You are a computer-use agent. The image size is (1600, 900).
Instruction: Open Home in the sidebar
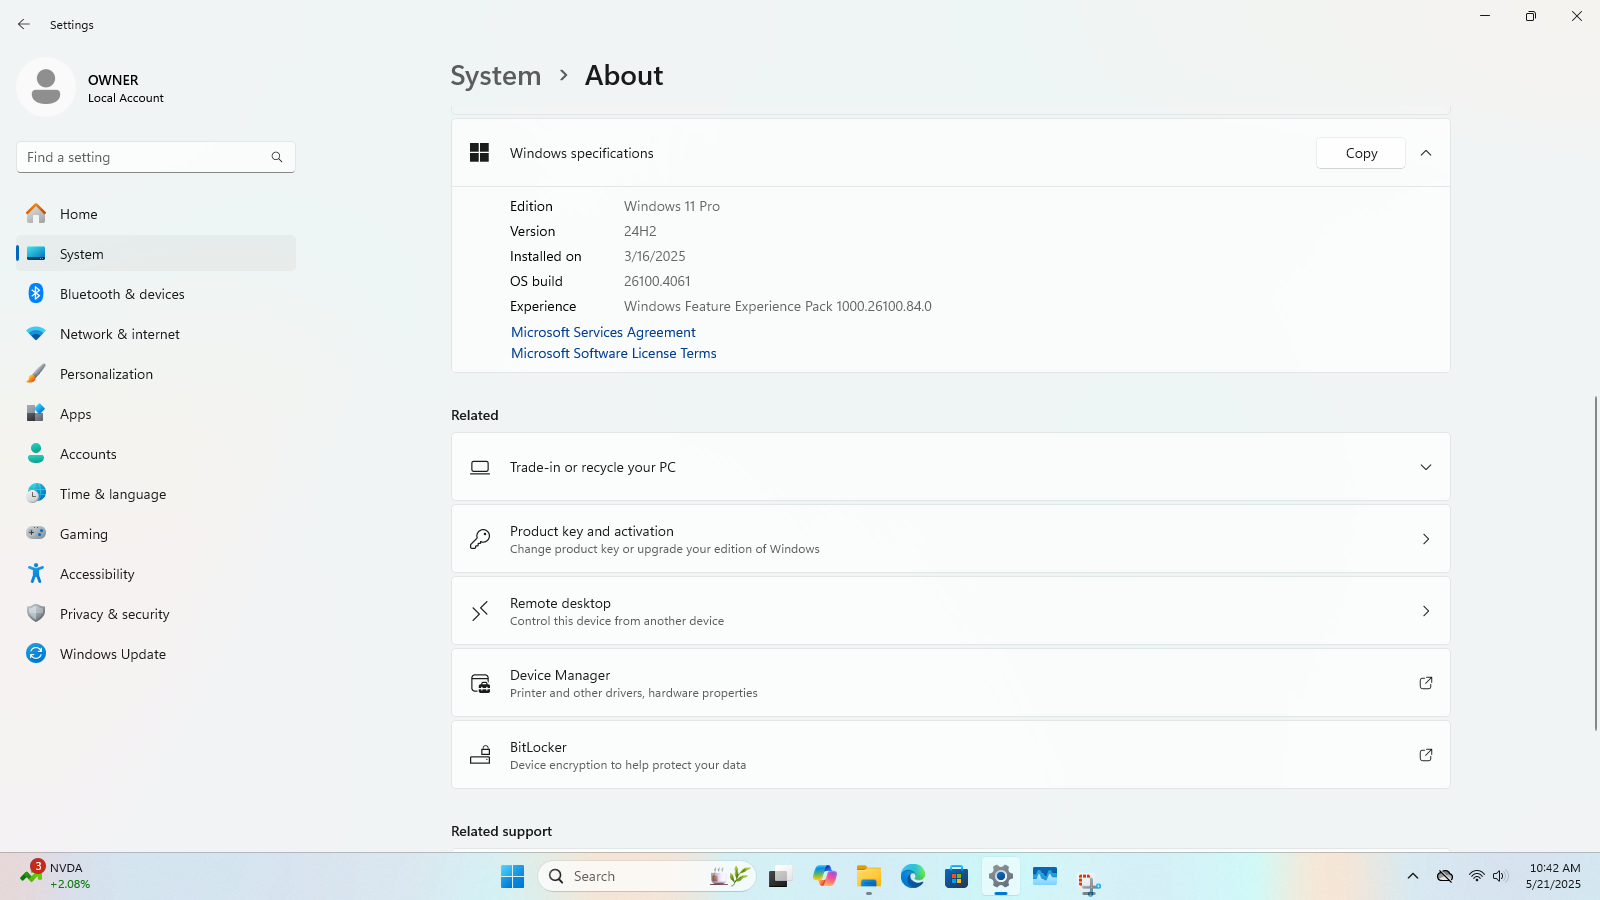coord(156,214)
